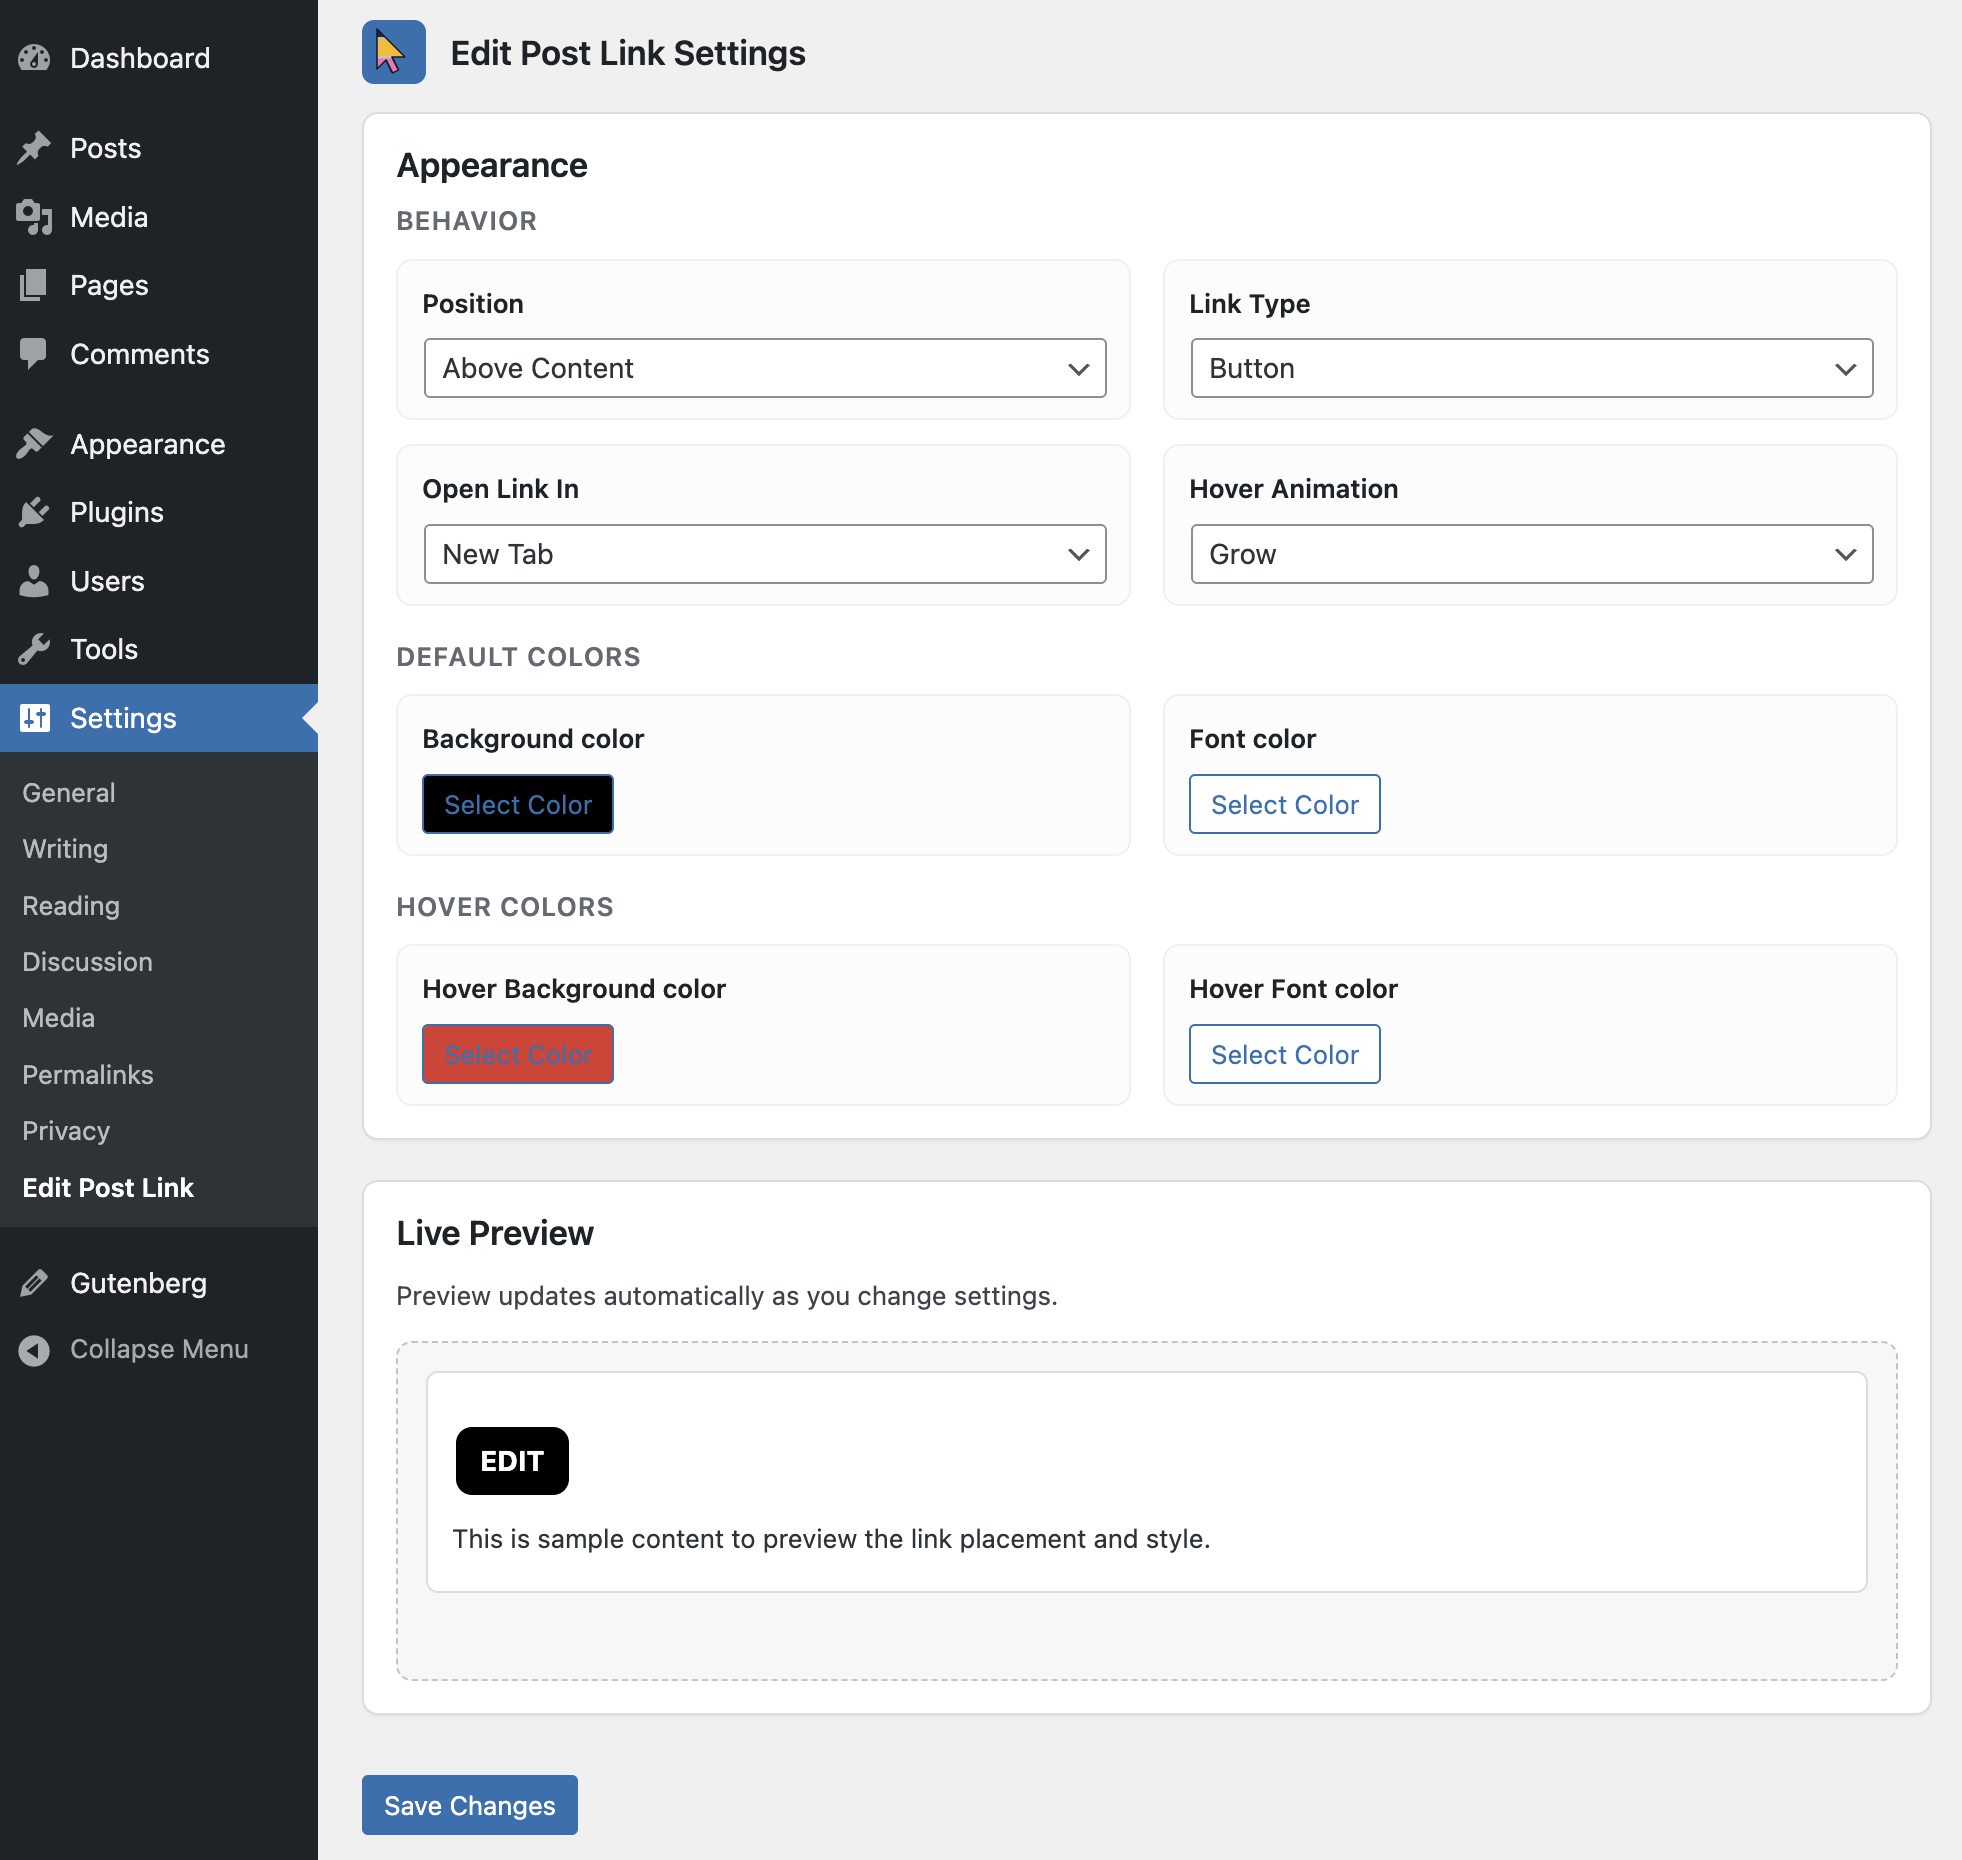Select the Font color swatch
Viewport: 1962px width, 1860px height.
pyautogui.click(x=1285, y=804)
